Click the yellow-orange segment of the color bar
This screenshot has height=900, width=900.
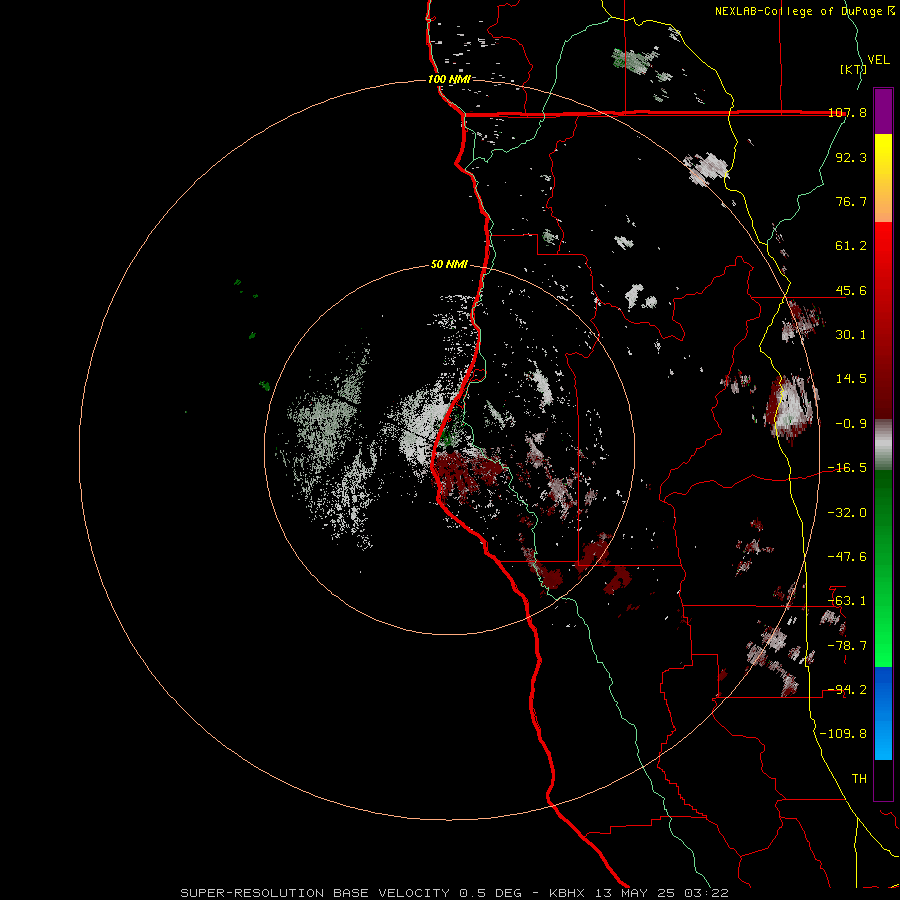(883, 178)
